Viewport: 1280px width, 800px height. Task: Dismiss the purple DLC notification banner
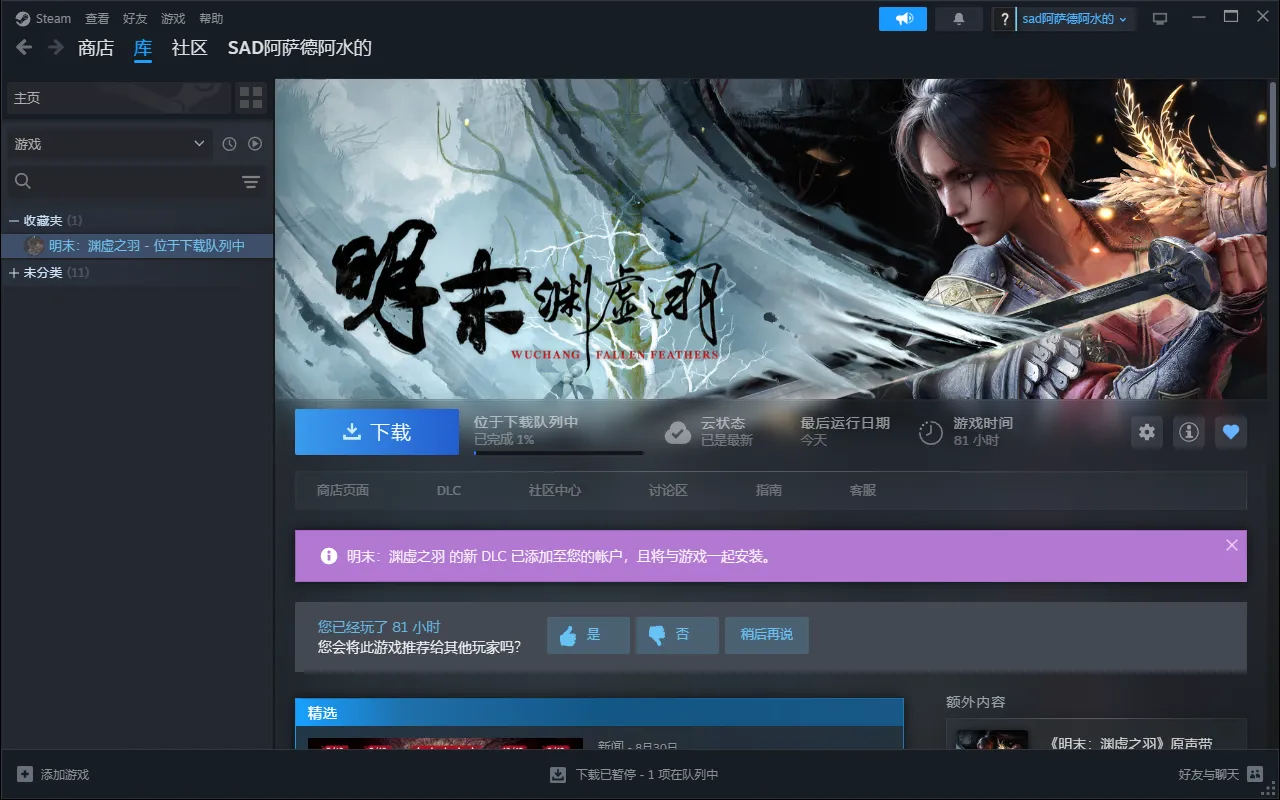pyautogui.click(x=1231, y=545)
